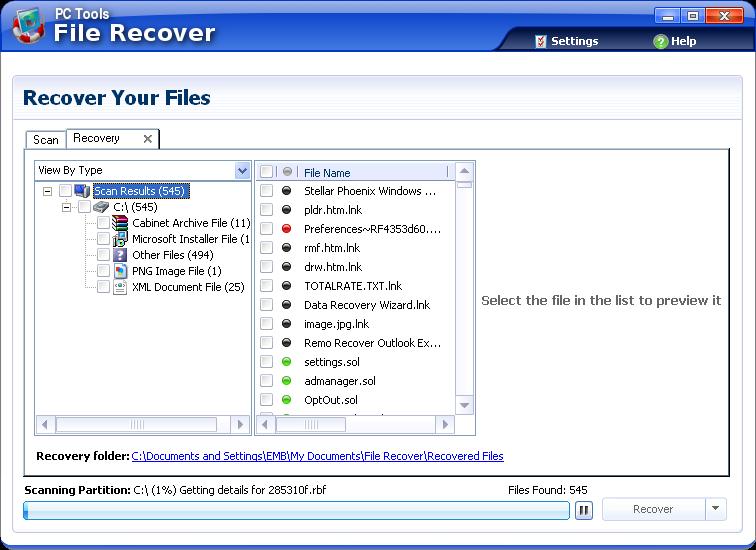Click the C:\ drive icon in tree

click(101, 207)
